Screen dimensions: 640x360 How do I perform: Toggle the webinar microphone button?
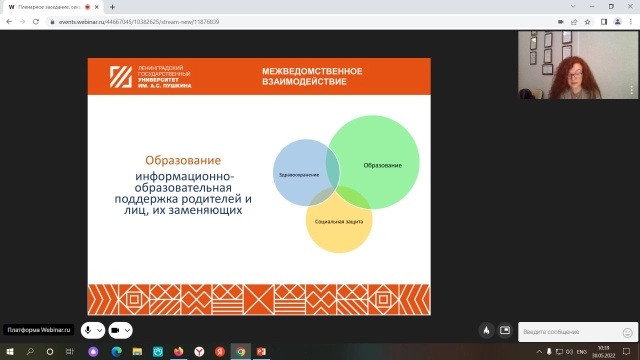[x=88, y=330]
